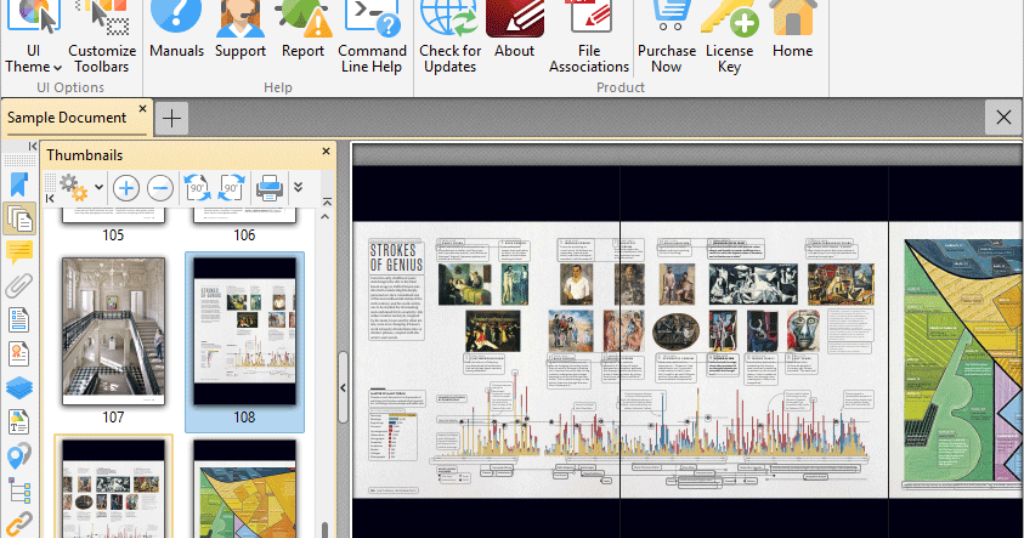The image size is (1024, 538).
Task: Open File Associations
Action: (x=588, y=38)
